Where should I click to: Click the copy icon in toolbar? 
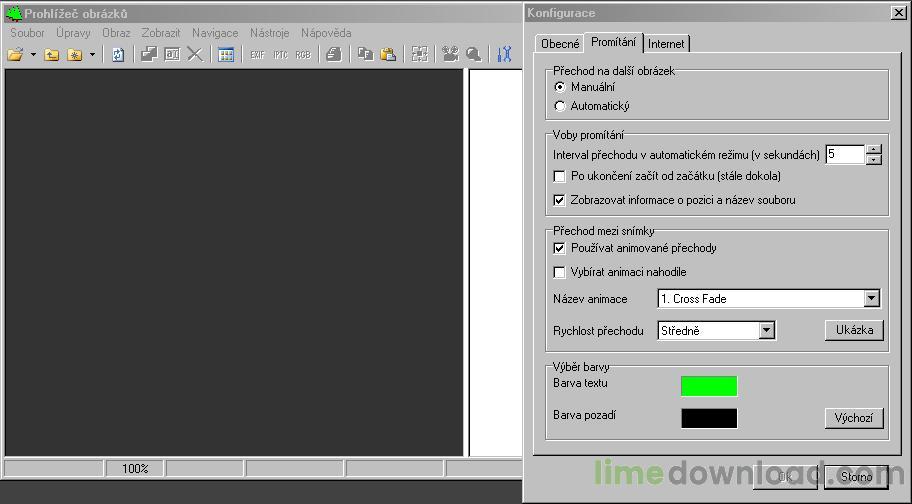point(365,54)
